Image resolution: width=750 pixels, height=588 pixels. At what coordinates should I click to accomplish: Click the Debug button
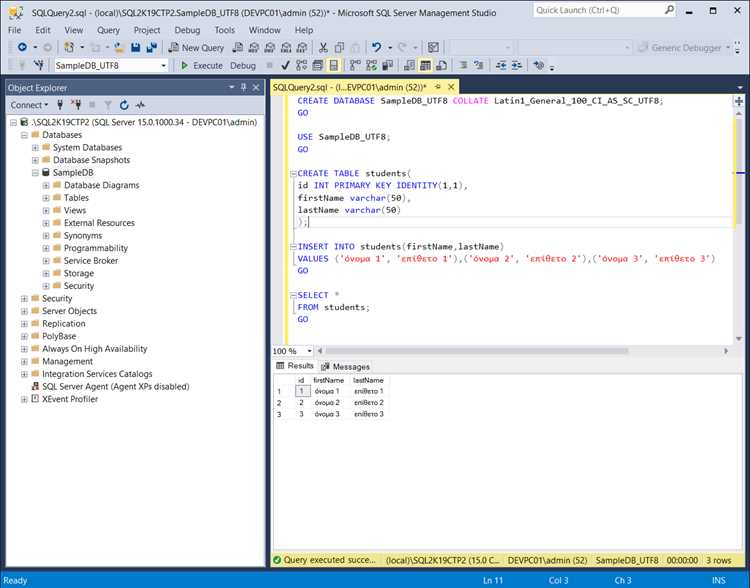[243, 66]
